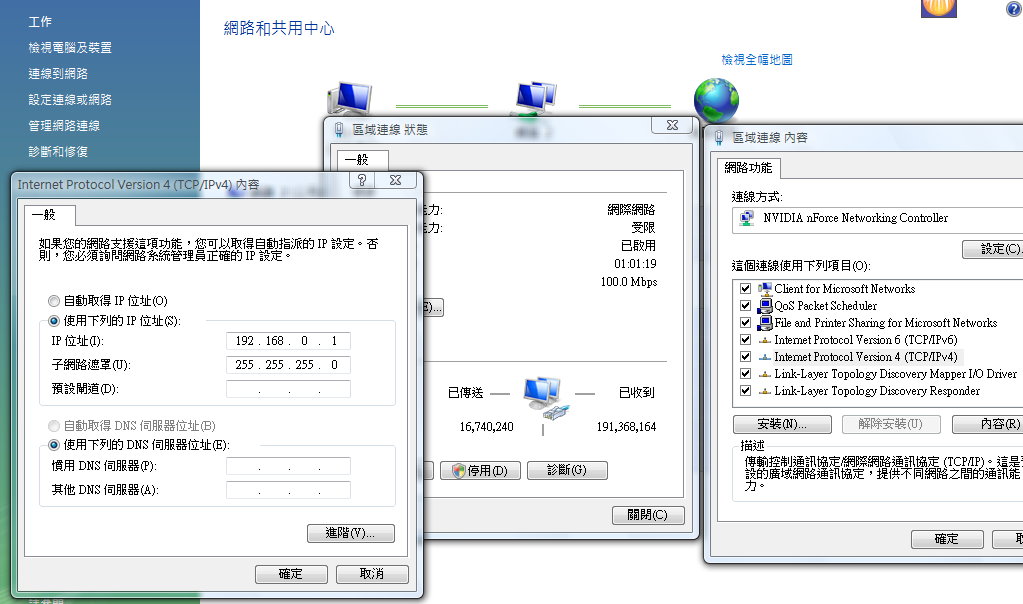Select the 一般 tab in IPv4 dialog
Image resolution: width=1023 pixels, height=604 pixels.
click(x=44, y=215)
